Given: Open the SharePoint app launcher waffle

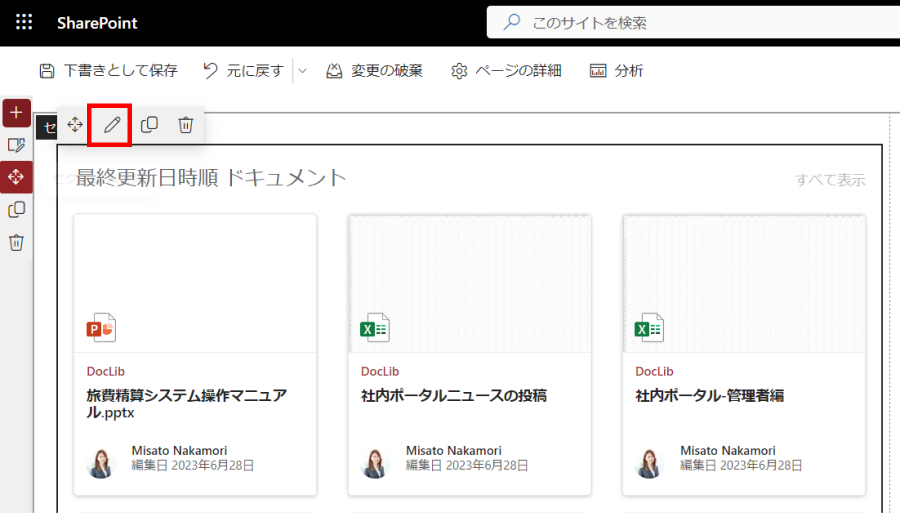Looking at the screenshot, I should 24,22.
